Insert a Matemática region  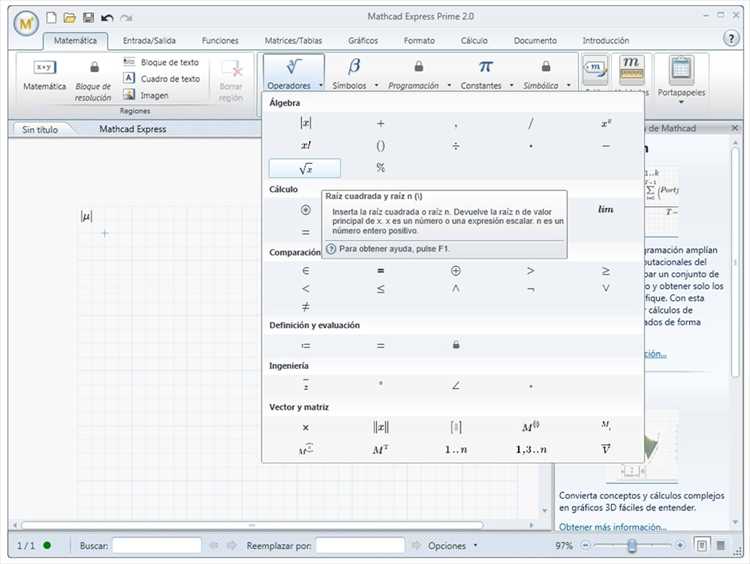44,75
